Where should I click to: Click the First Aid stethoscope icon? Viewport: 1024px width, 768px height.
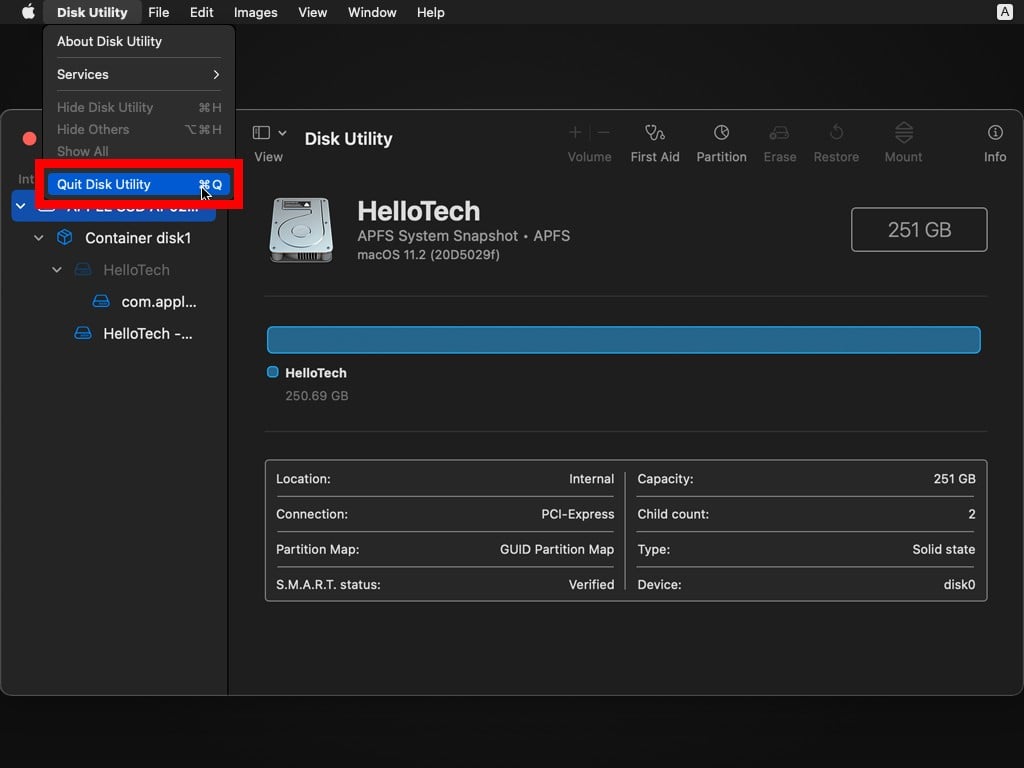pyautogui.click(x=655, y=133)
